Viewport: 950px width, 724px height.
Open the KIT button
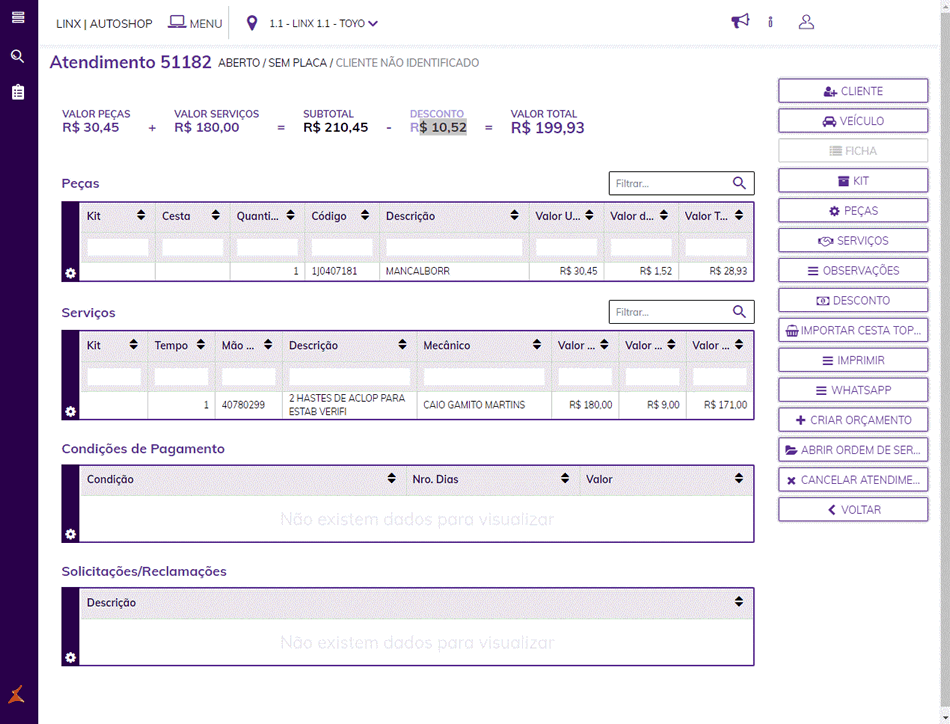(853, 181)
